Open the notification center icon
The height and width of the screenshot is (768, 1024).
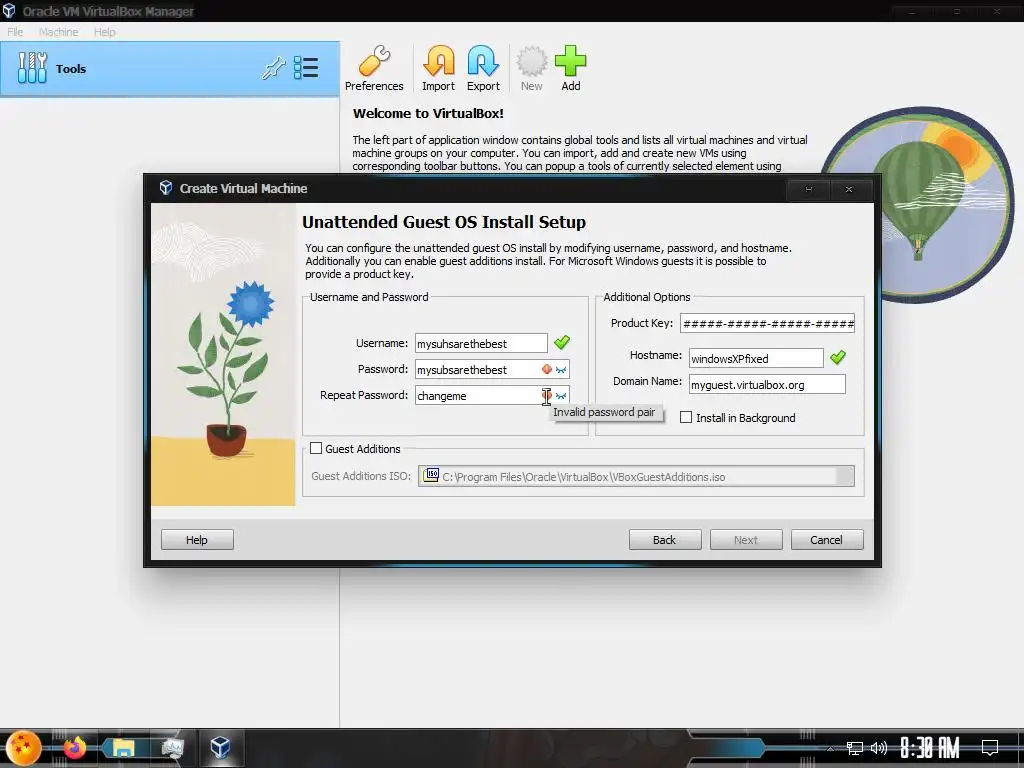tap(990, 747)
